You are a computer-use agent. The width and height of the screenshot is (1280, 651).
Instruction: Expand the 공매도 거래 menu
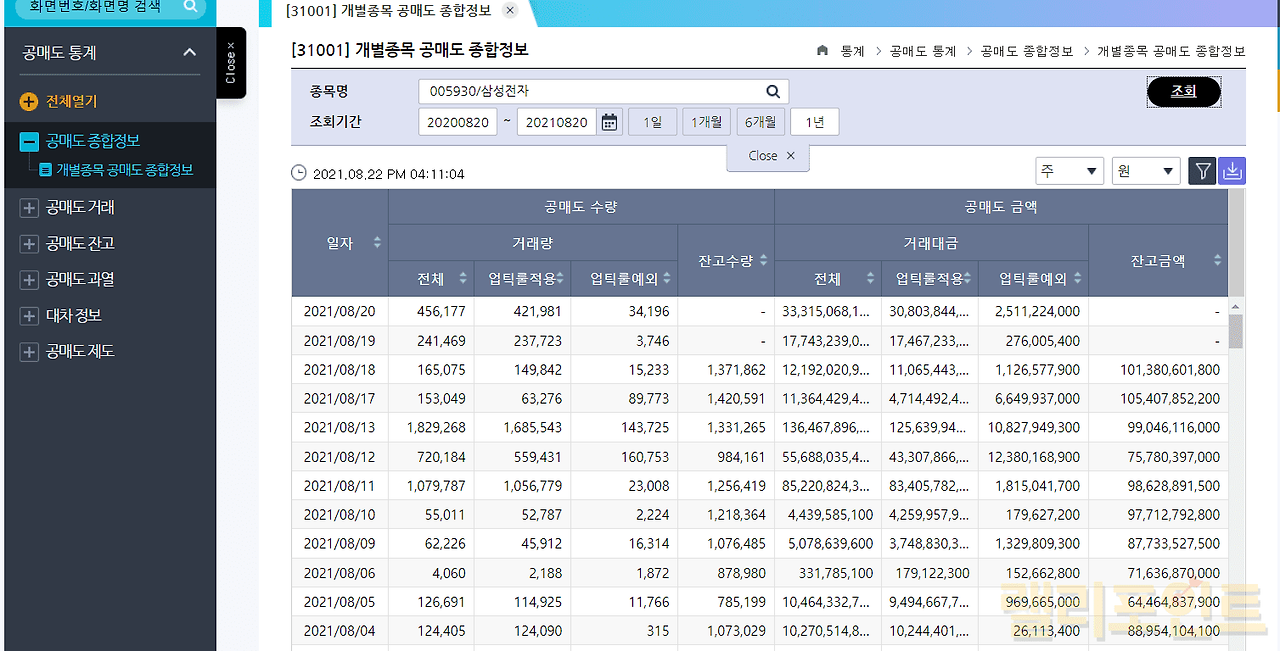pyautogui.click(x=29, y=208)
